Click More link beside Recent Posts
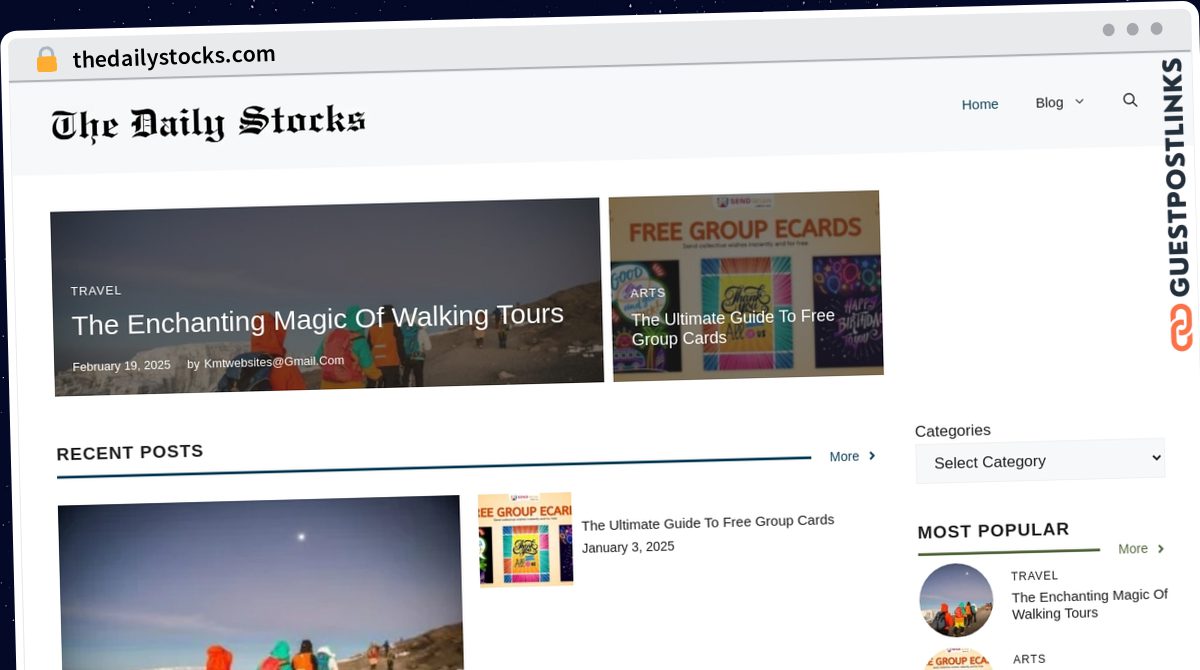1200x670 pixels. coord(844,456)
